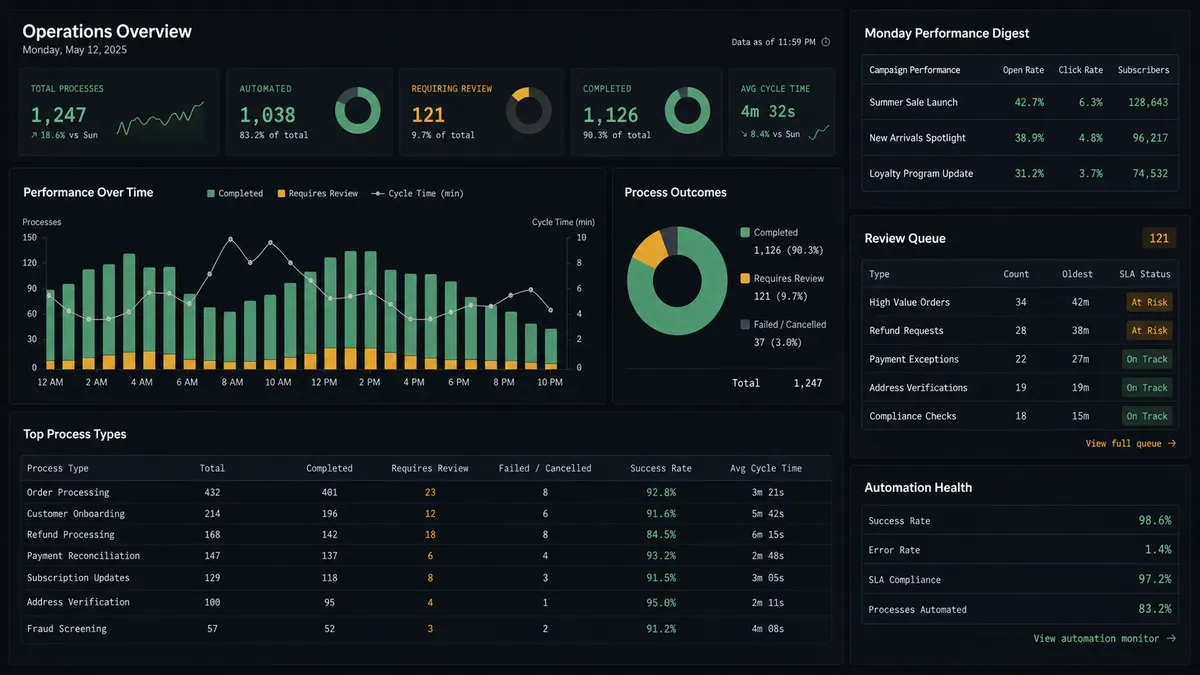This screenshot has width=1200, height=675.
Task: Click the clock icon beside Data as of
Action: point(826,42)
